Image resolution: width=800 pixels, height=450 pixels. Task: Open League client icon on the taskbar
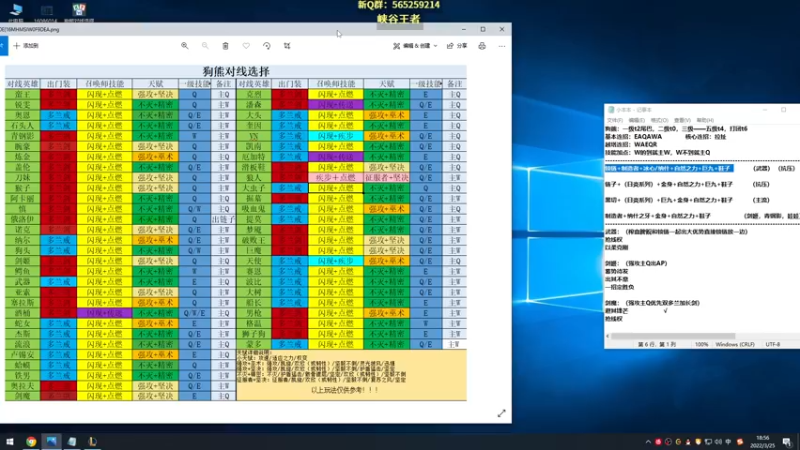point(92,441)
